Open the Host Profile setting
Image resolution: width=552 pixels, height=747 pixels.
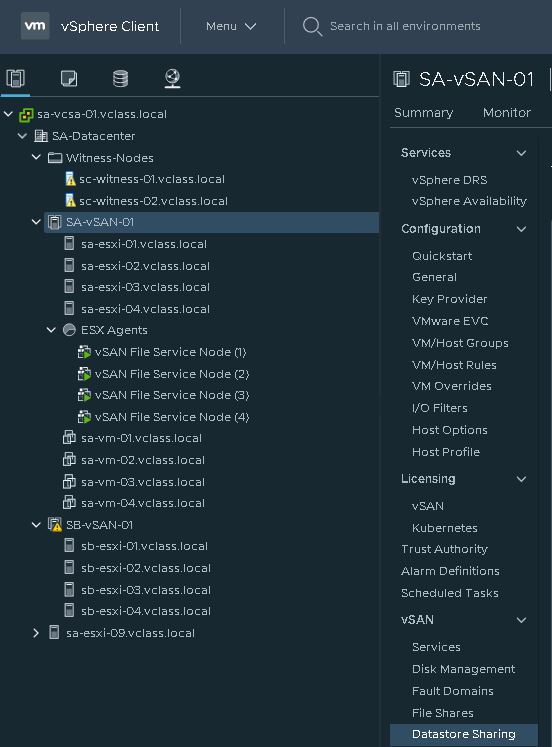446,452
